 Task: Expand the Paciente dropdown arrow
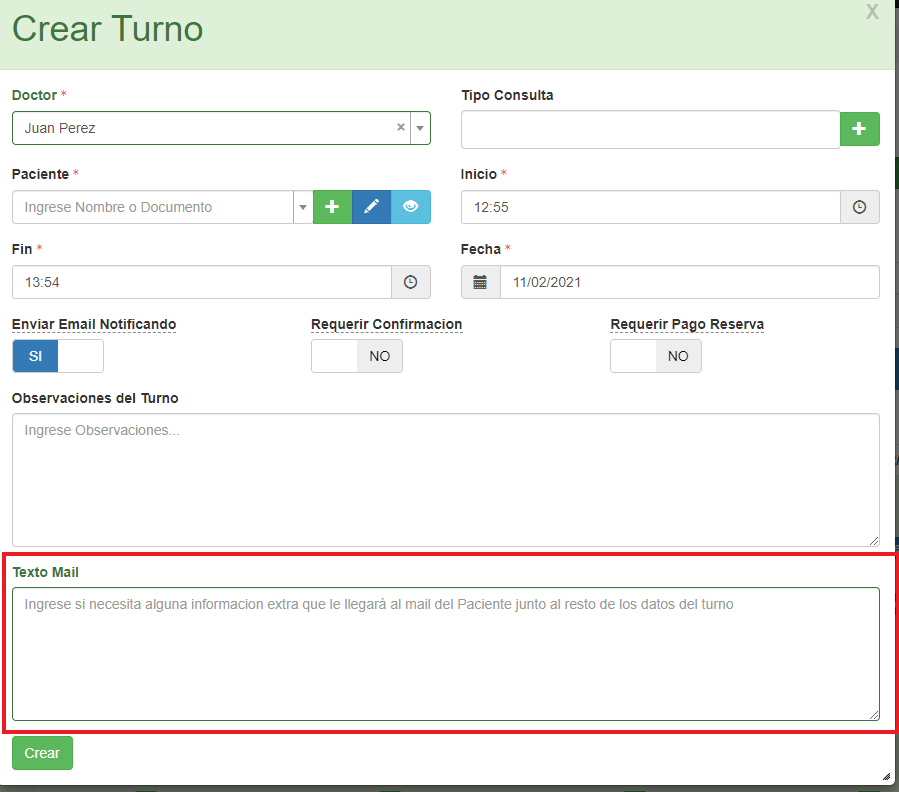tap(303, 207)
